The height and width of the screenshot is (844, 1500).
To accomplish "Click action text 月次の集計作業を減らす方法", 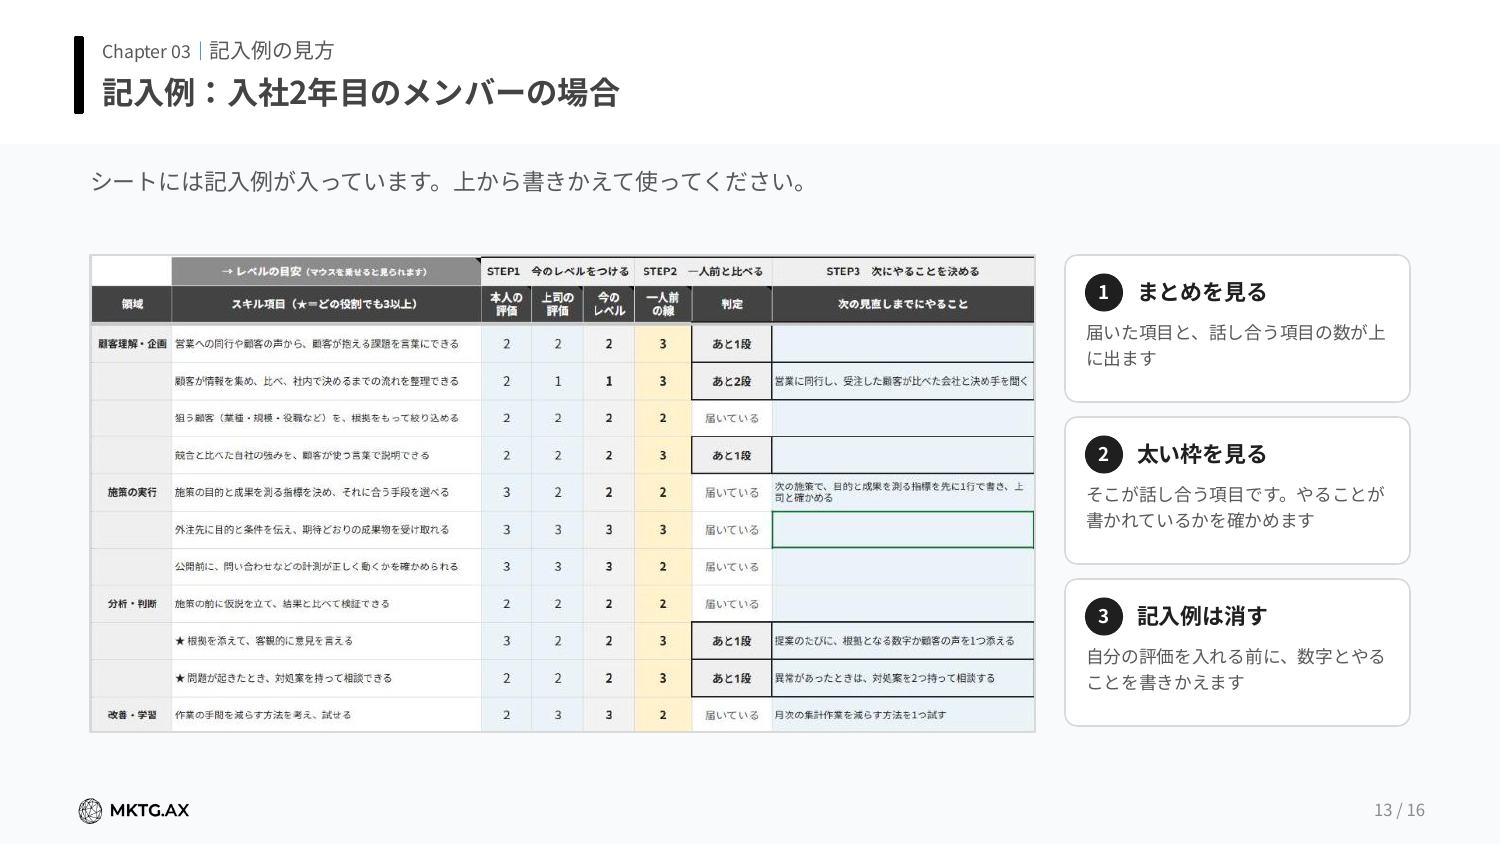I will coord(860,715).
